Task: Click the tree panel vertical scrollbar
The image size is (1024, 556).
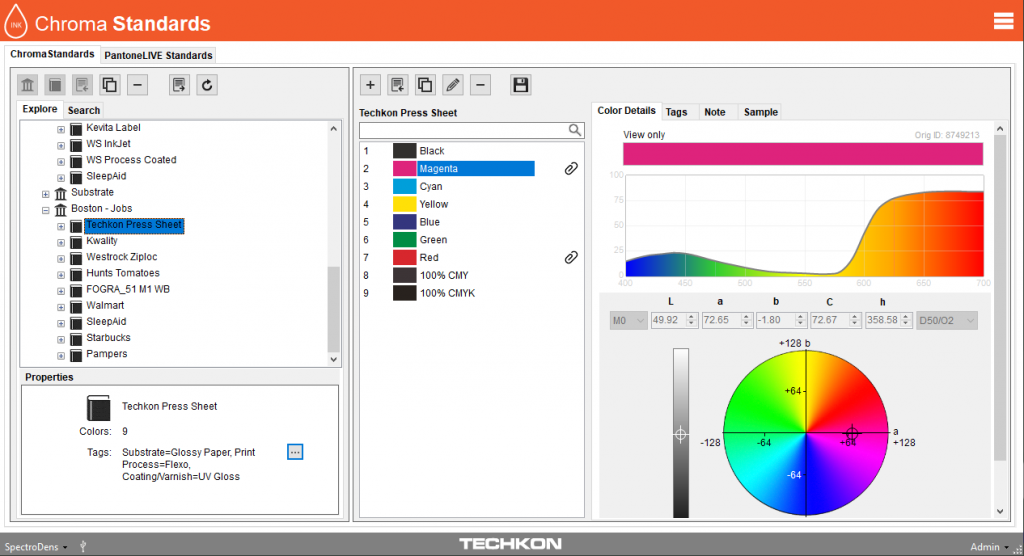Action: point(334,309)
